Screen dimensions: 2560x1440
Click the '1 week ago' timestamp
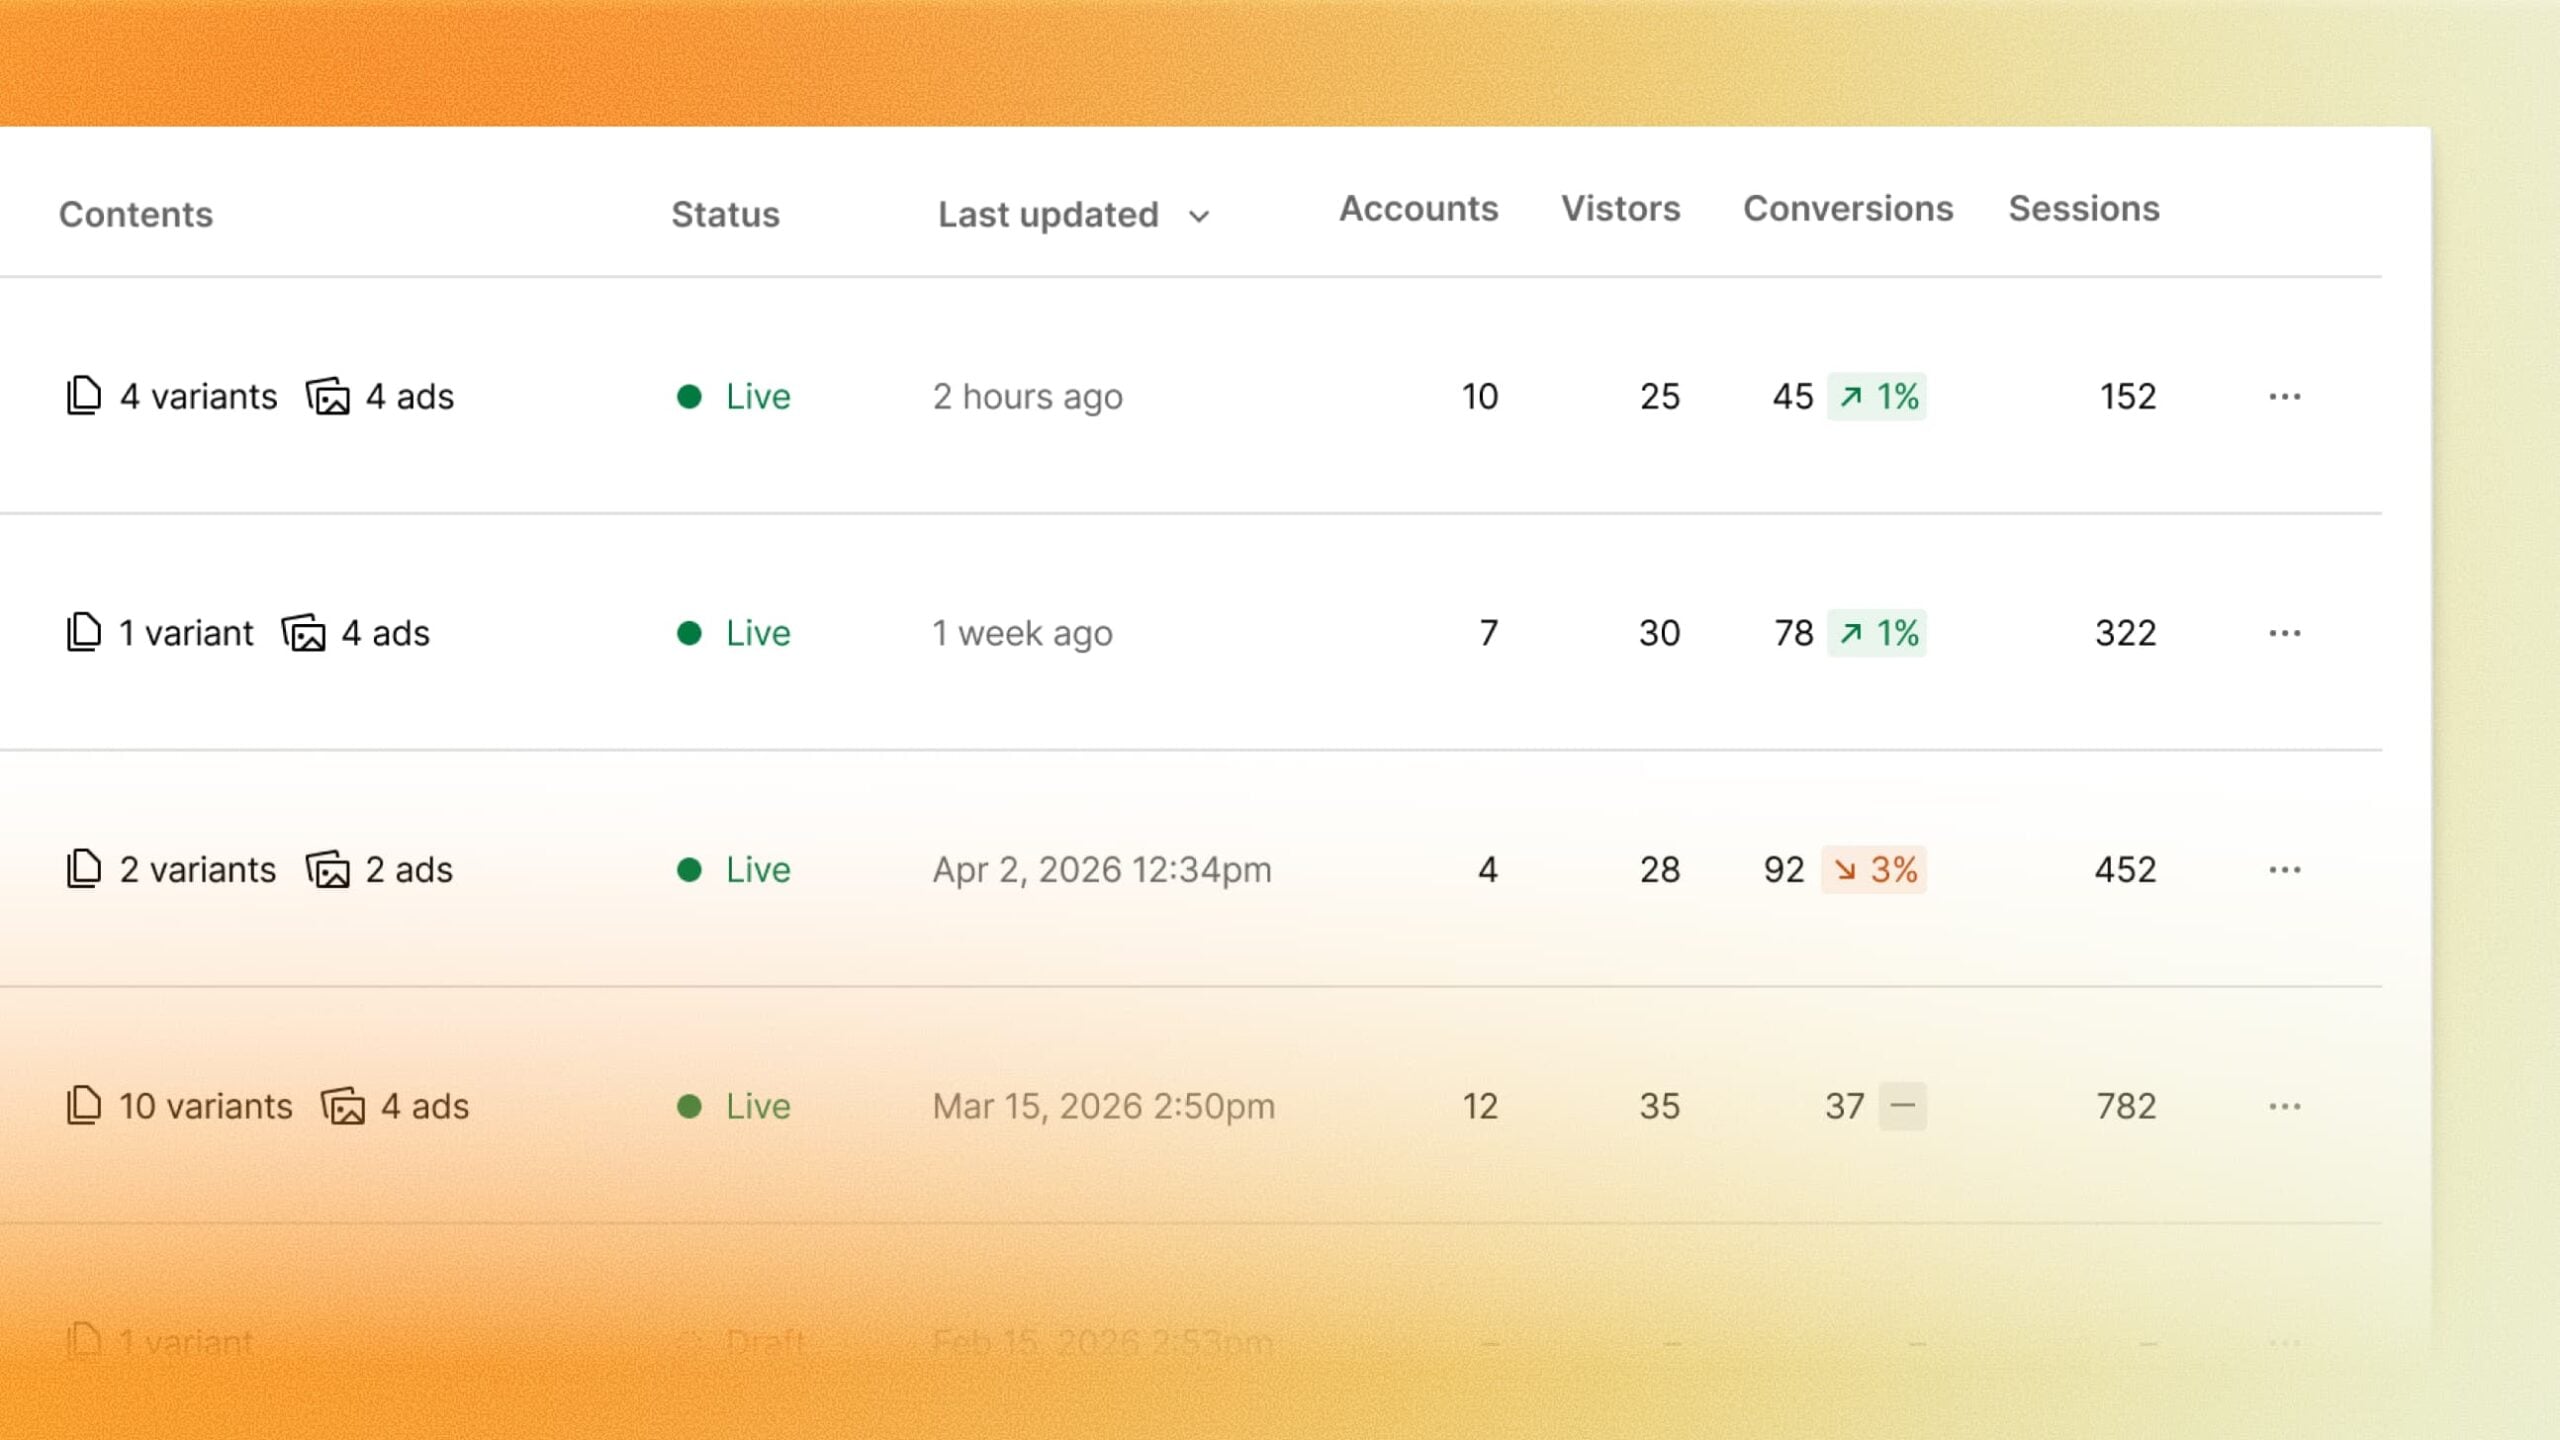[1022, 633]
